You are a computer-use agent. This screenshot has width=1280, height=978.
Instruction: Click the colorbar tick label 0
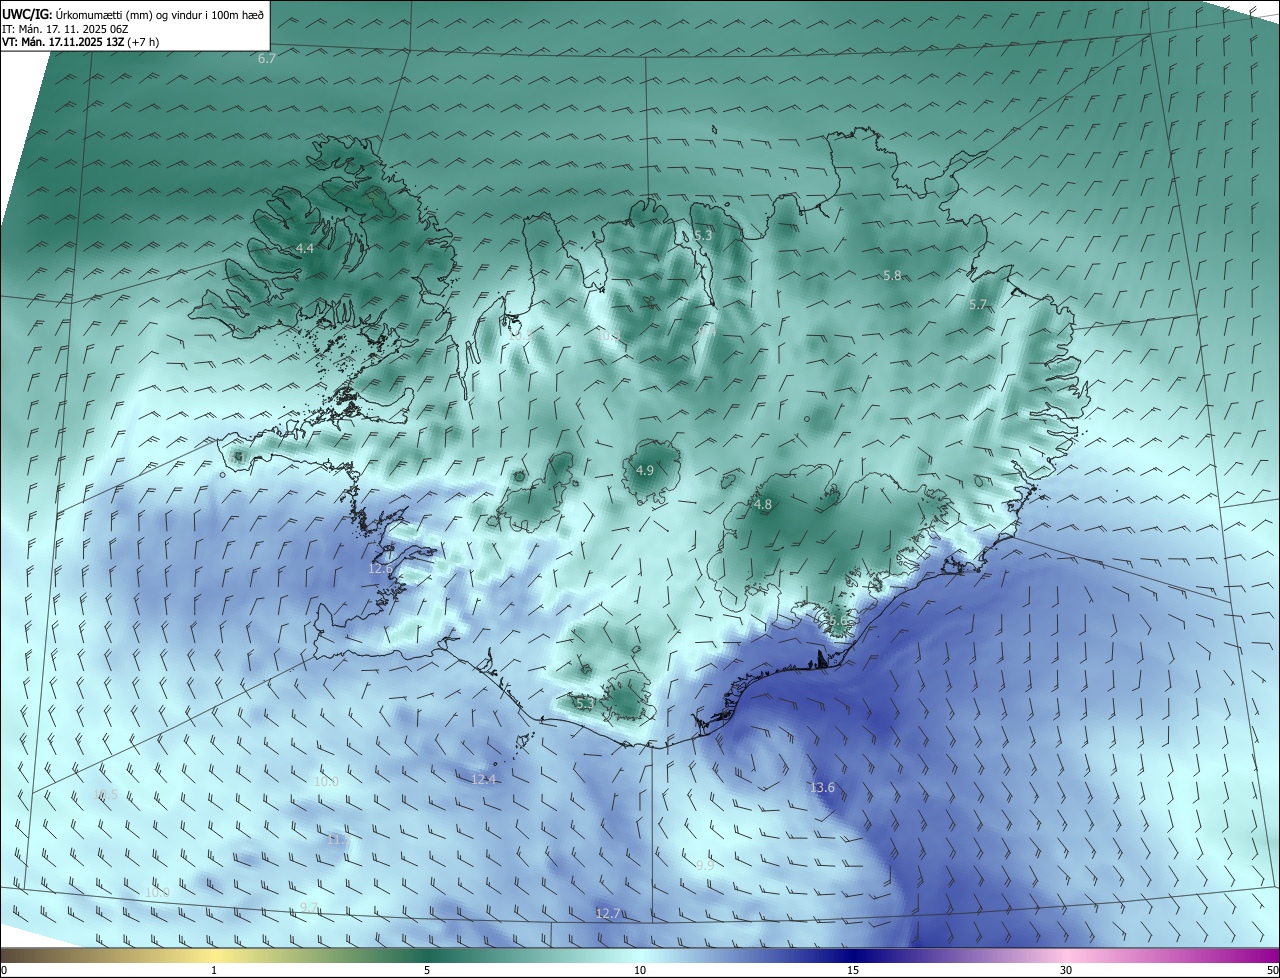pyautogui.click(x=4, y=970)
